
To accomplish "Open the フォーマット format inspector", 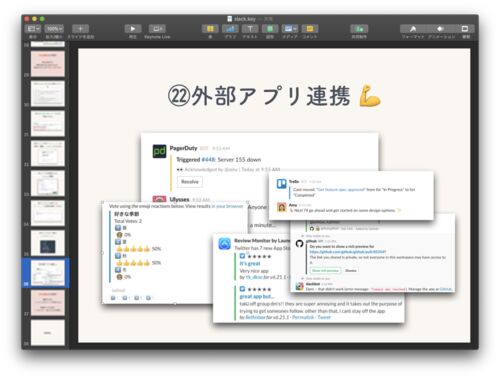I will click(x=413, y=29).
